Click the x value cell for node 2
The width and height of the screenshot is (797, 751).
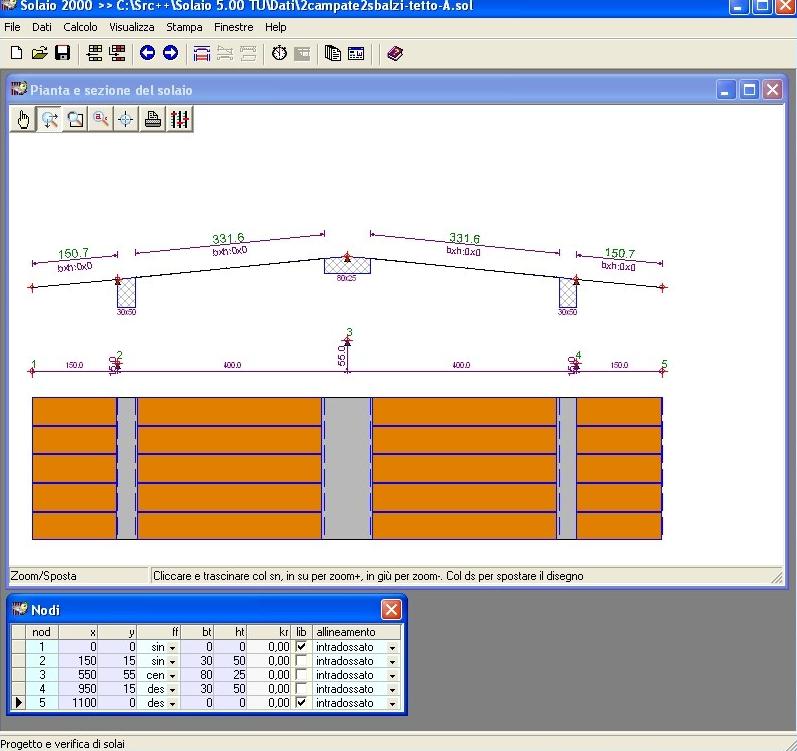point(78,661)
